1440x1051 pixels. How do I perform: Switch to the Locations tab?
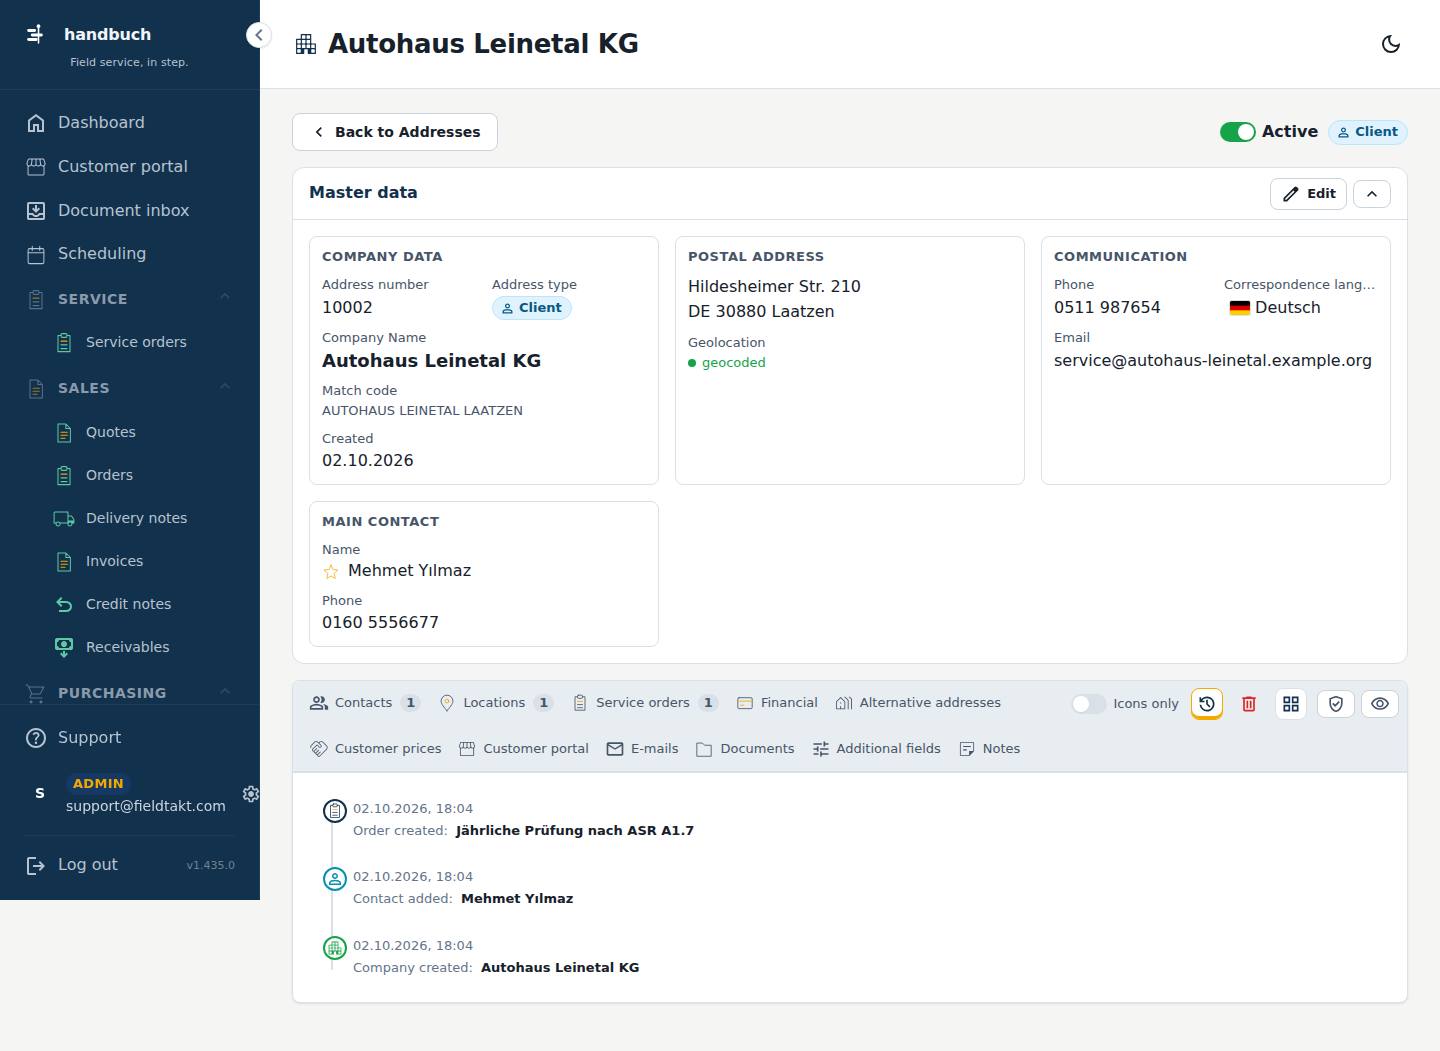[496, 703]
